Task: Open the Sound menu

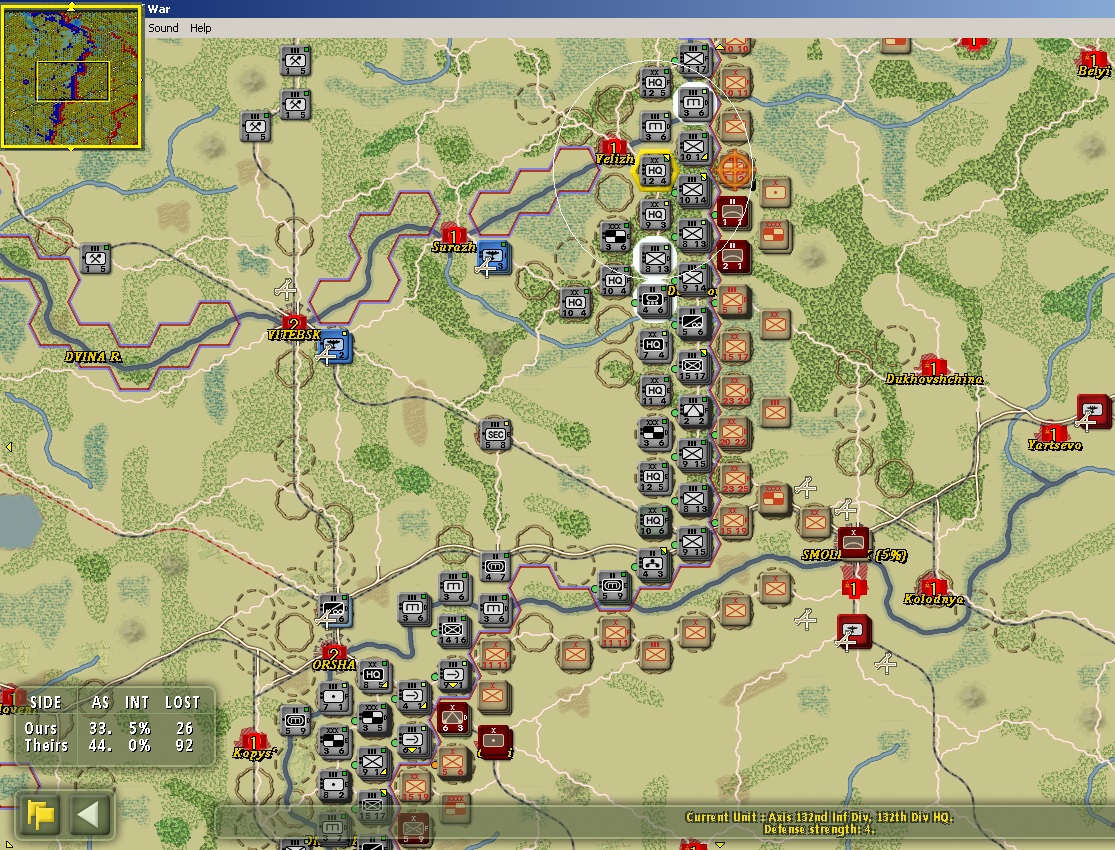Action: pos(163,28)
